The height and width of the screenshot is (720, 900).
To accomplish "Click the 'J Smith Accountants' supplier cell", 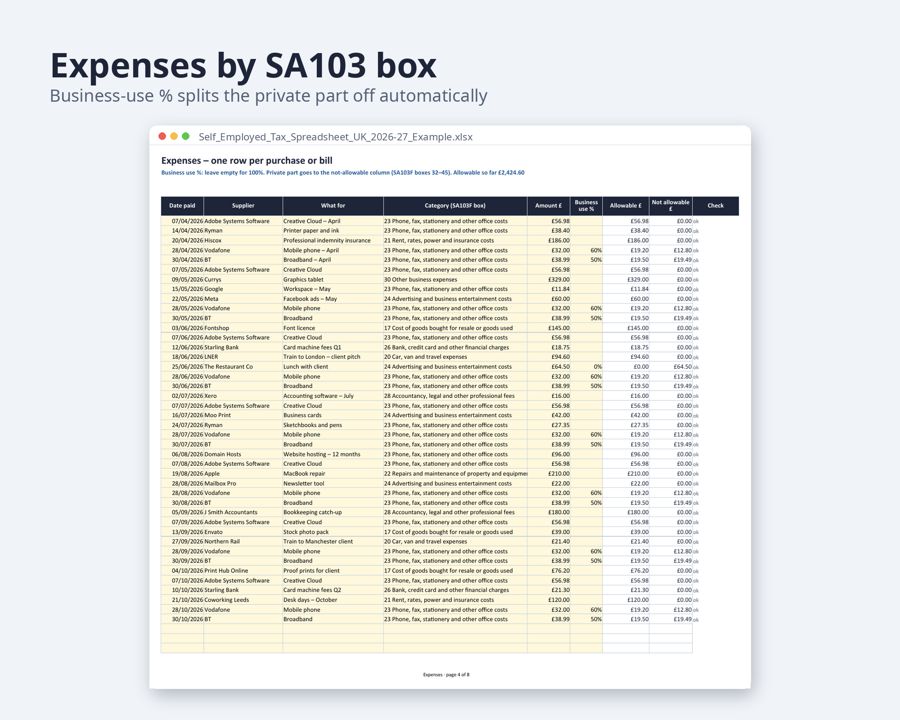I will [243, 512].
